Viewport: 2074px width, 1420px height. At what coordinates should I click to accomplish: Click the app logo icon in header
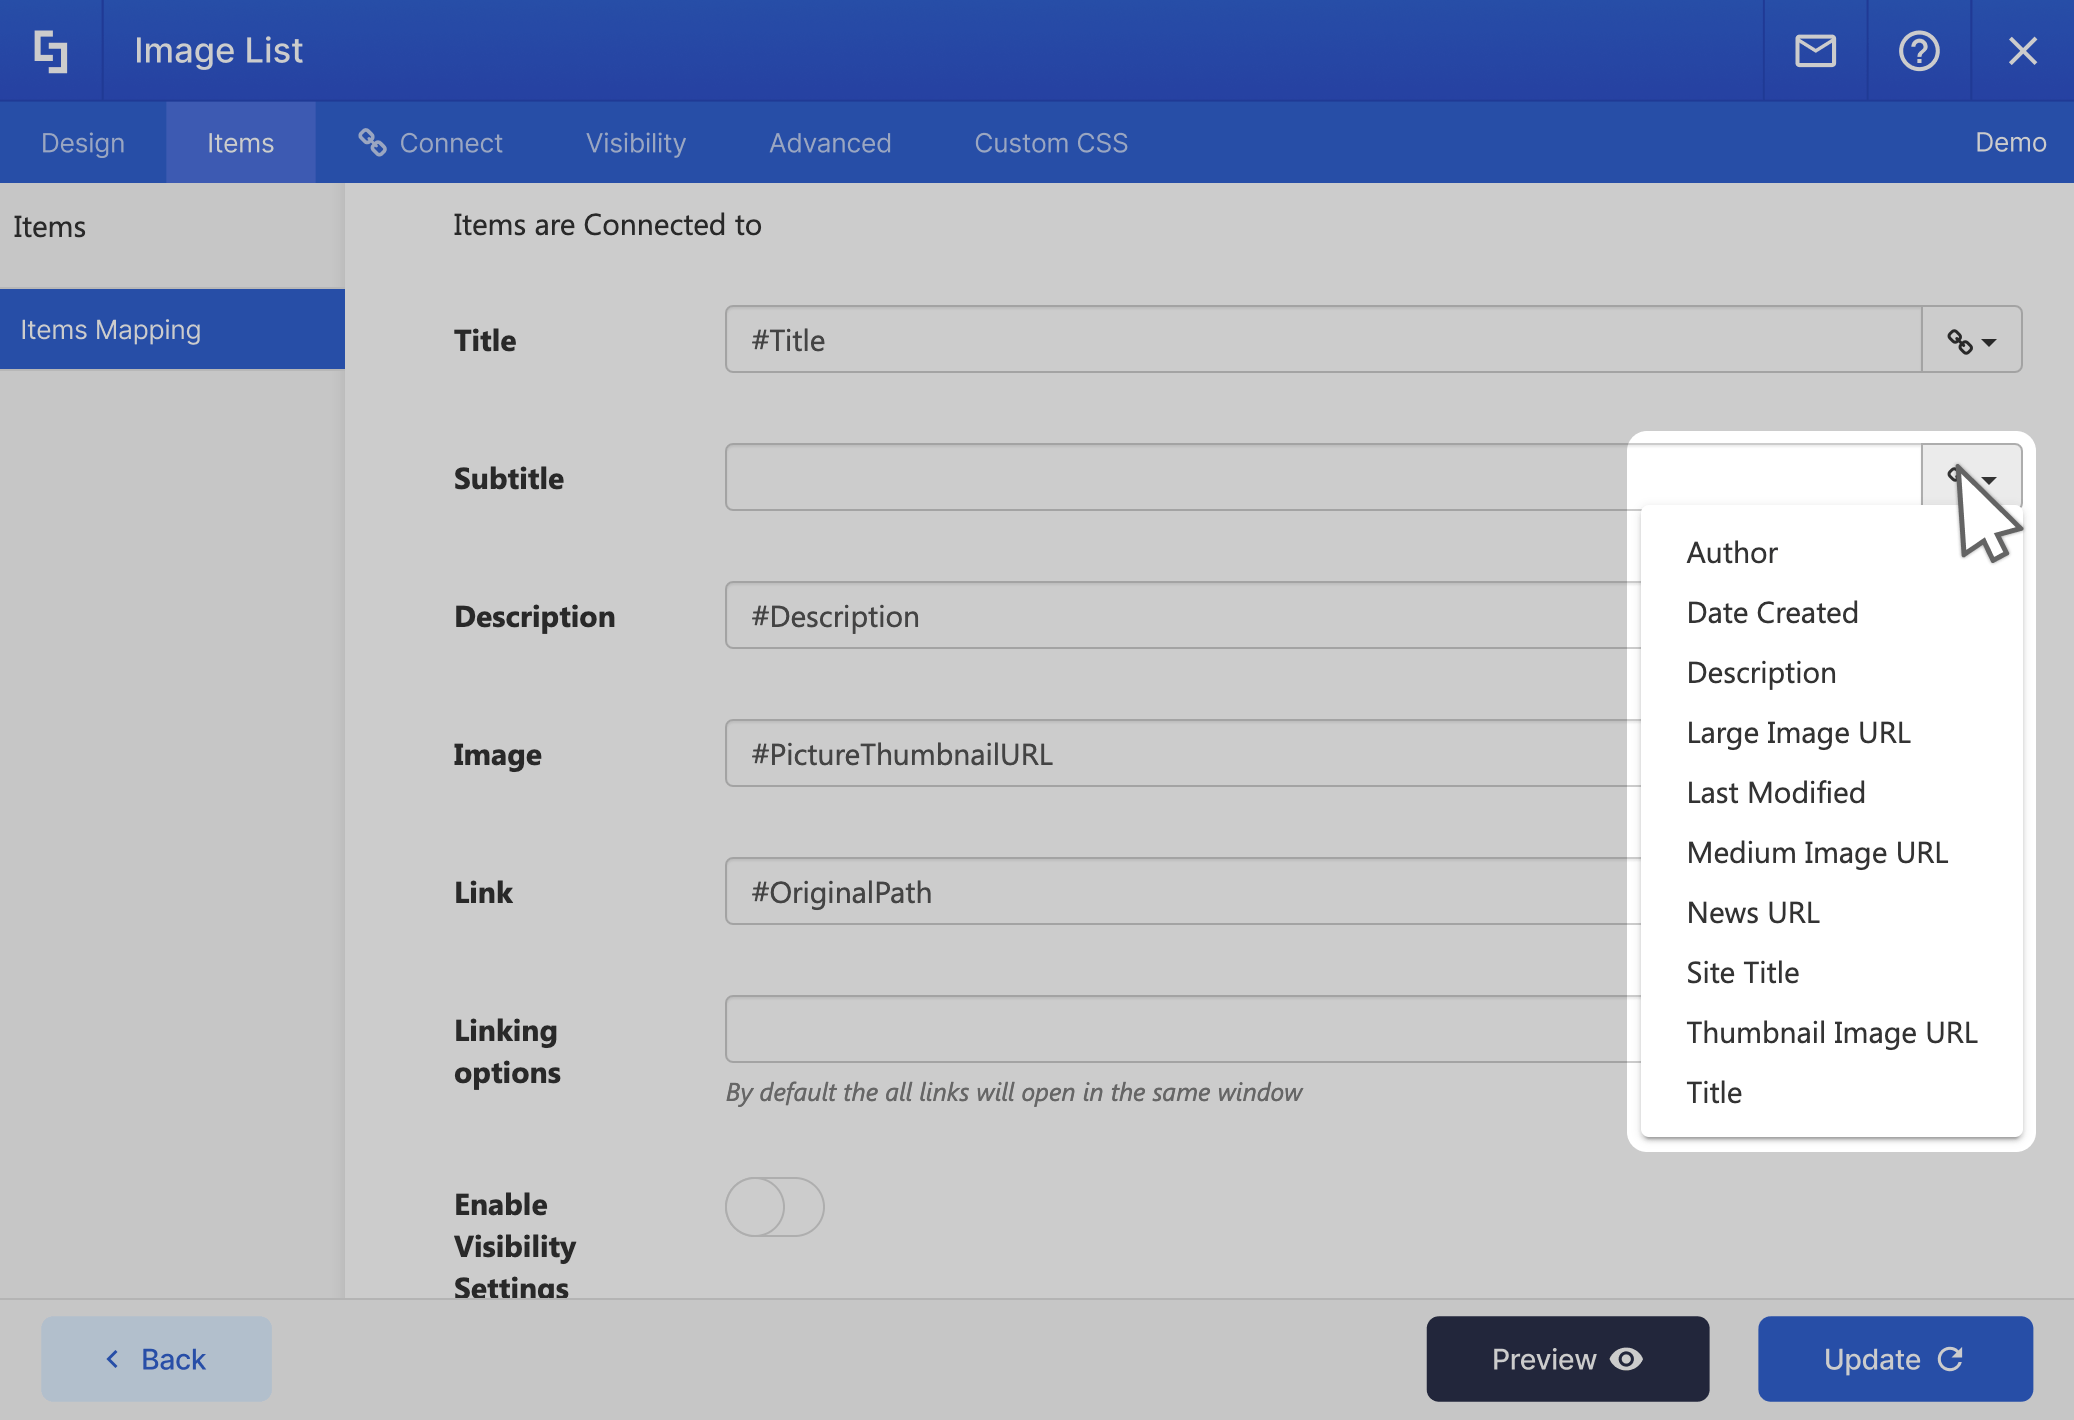tap(51, 51)
